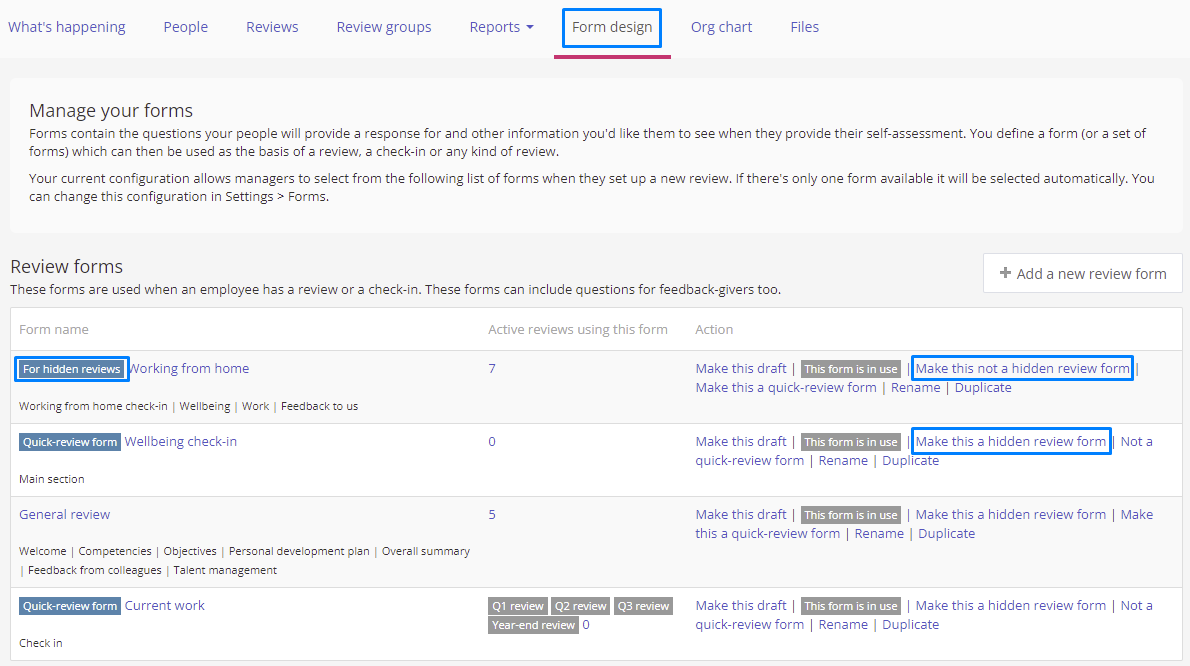Open Current work's 0 active reviews link
This screenshot has width=1190, height=666.
[x=586, y=625]
